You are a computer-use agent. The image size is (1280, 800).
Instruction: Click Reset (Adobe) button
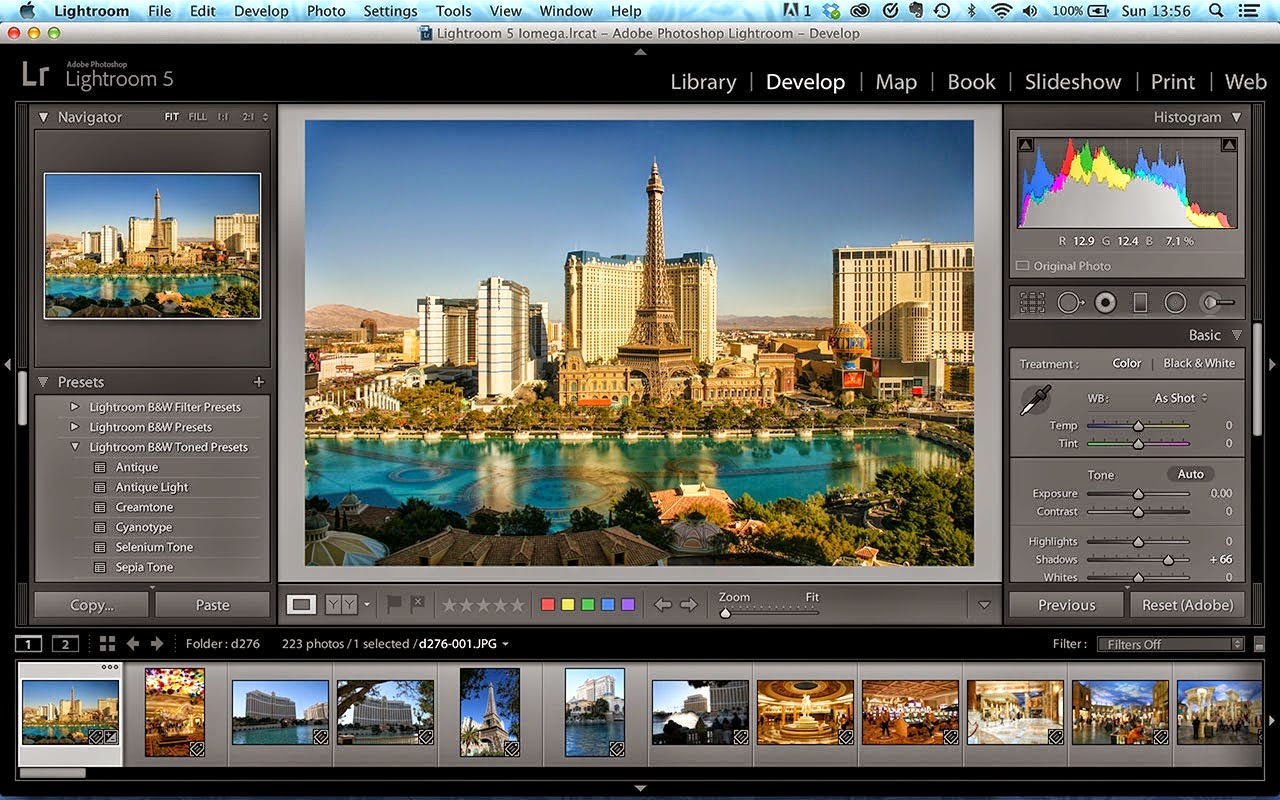(x=1188, y=605)
